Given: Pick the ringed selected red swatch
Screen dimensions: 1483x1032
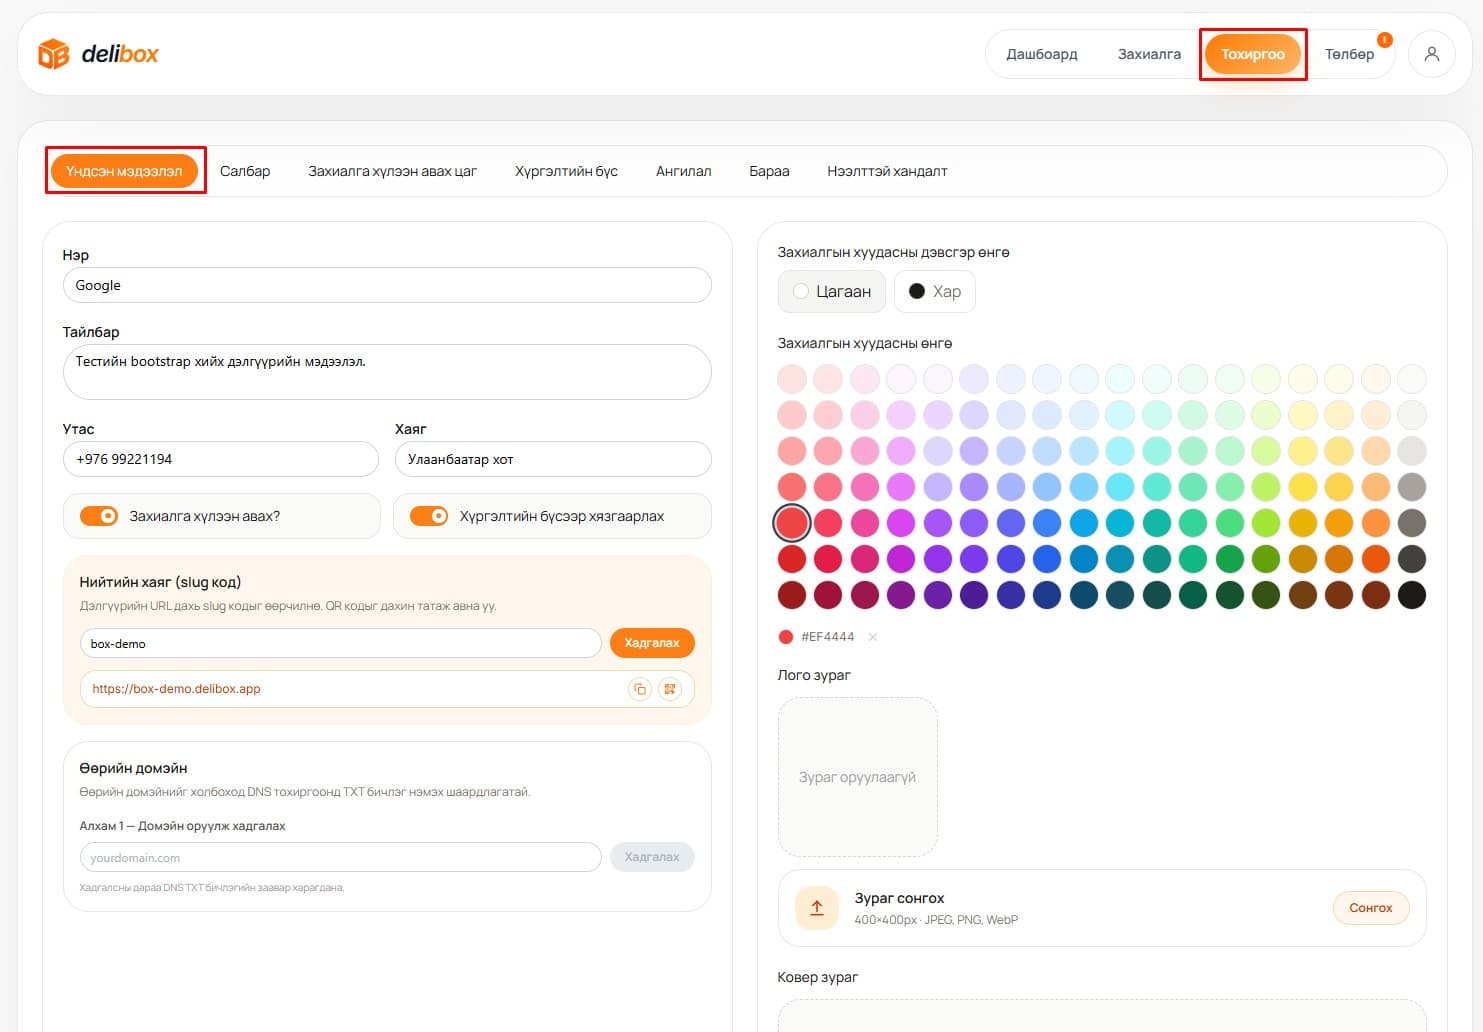Looking at the screenshot, I should coord(792,522).
